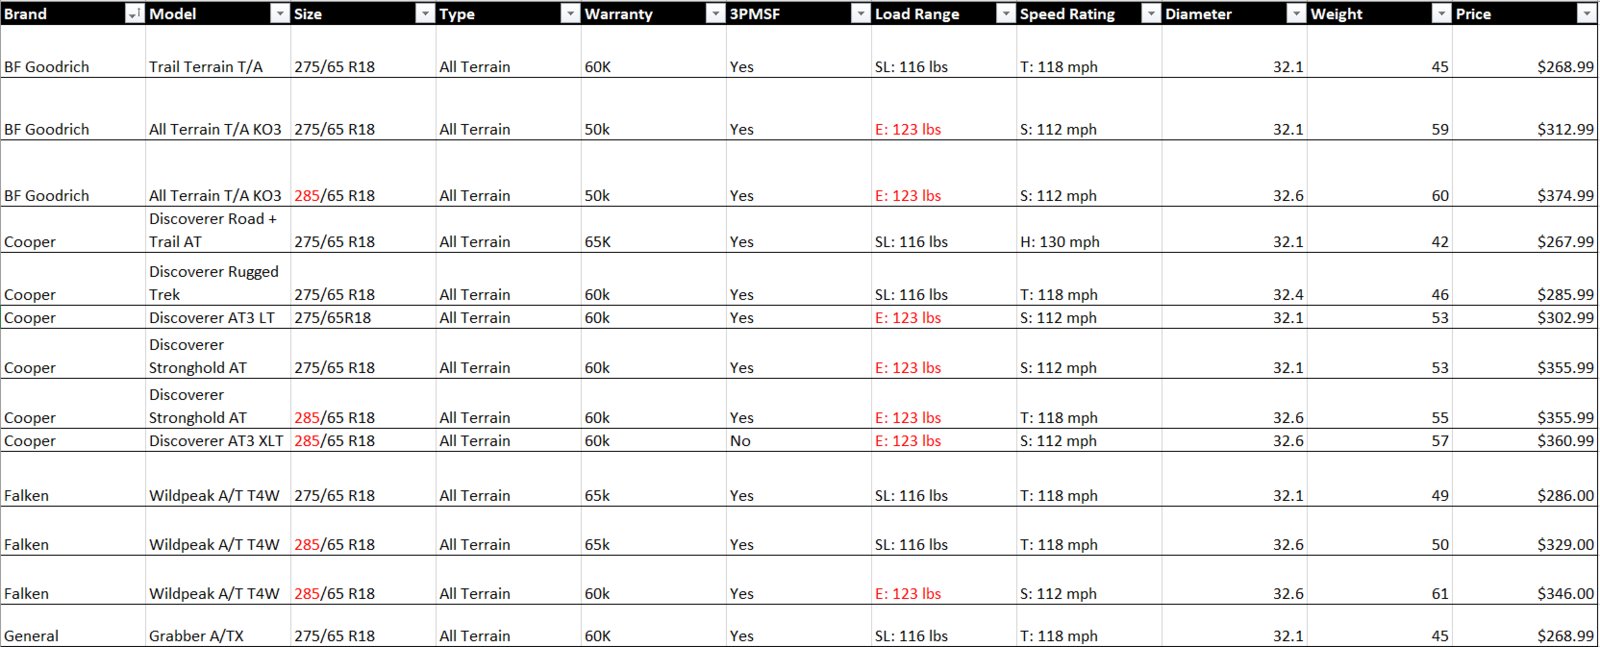Viewport: 1600px width, 647px height.
Task: Select the "Discoverer Road + Trail AT" cell
Action: 218,230
